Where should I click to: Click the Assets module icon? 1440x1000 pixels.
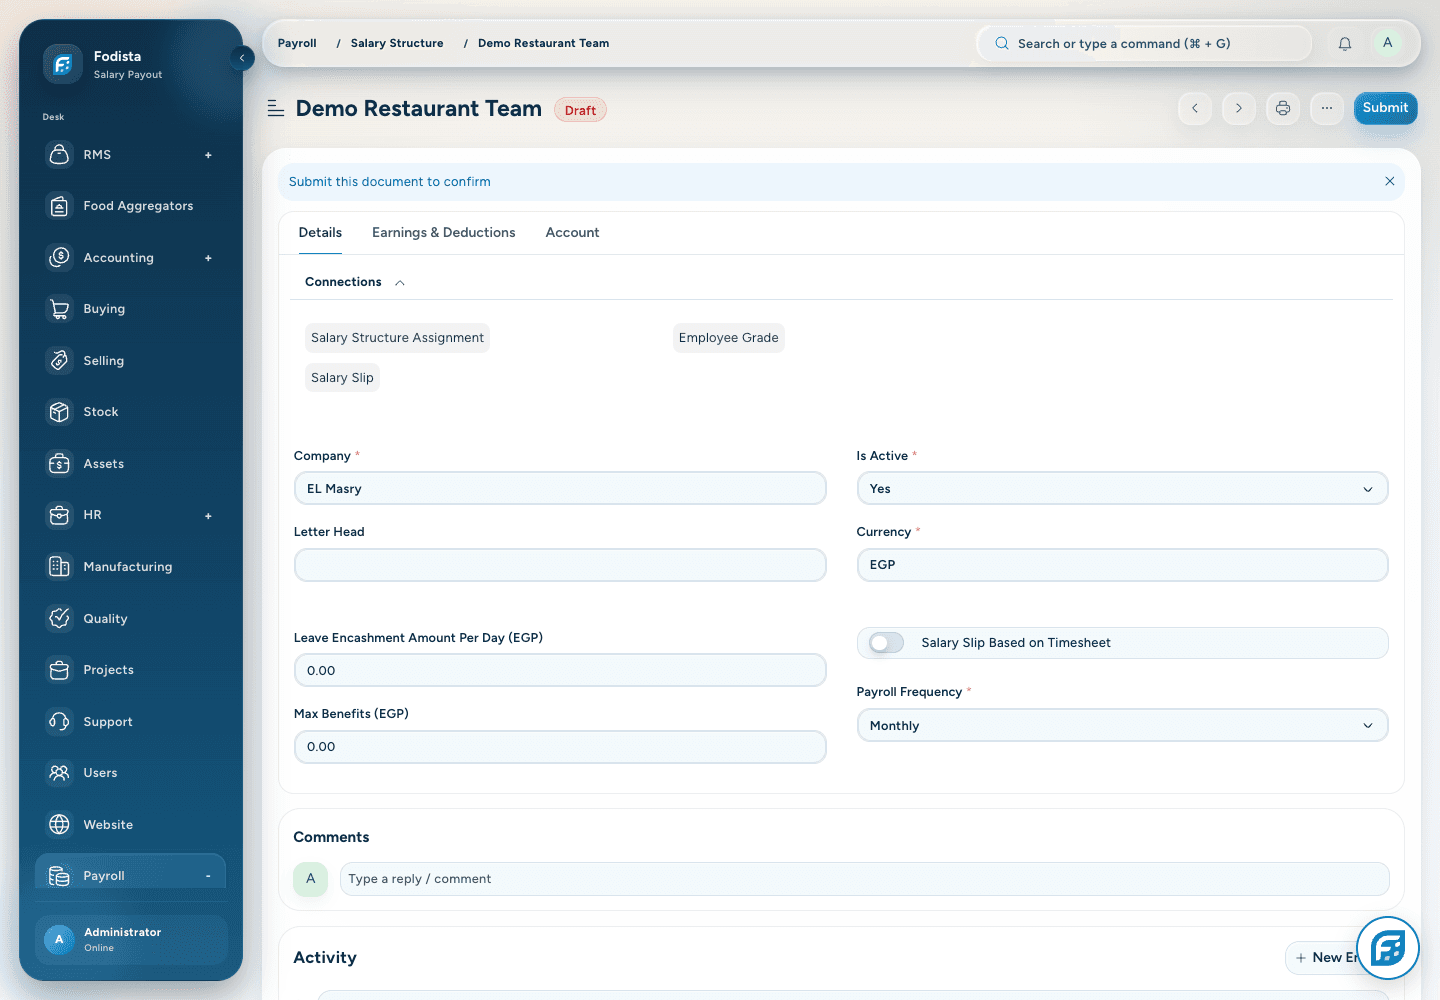click(60, 464)
